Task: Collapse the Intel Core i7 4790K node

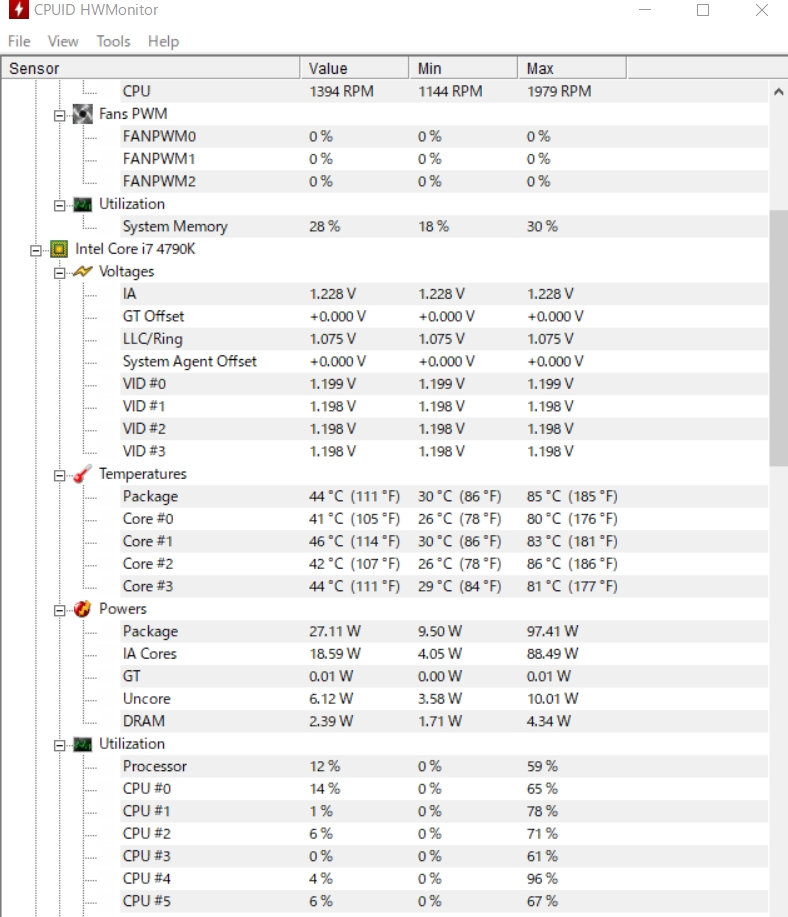Action: (37, 249)
